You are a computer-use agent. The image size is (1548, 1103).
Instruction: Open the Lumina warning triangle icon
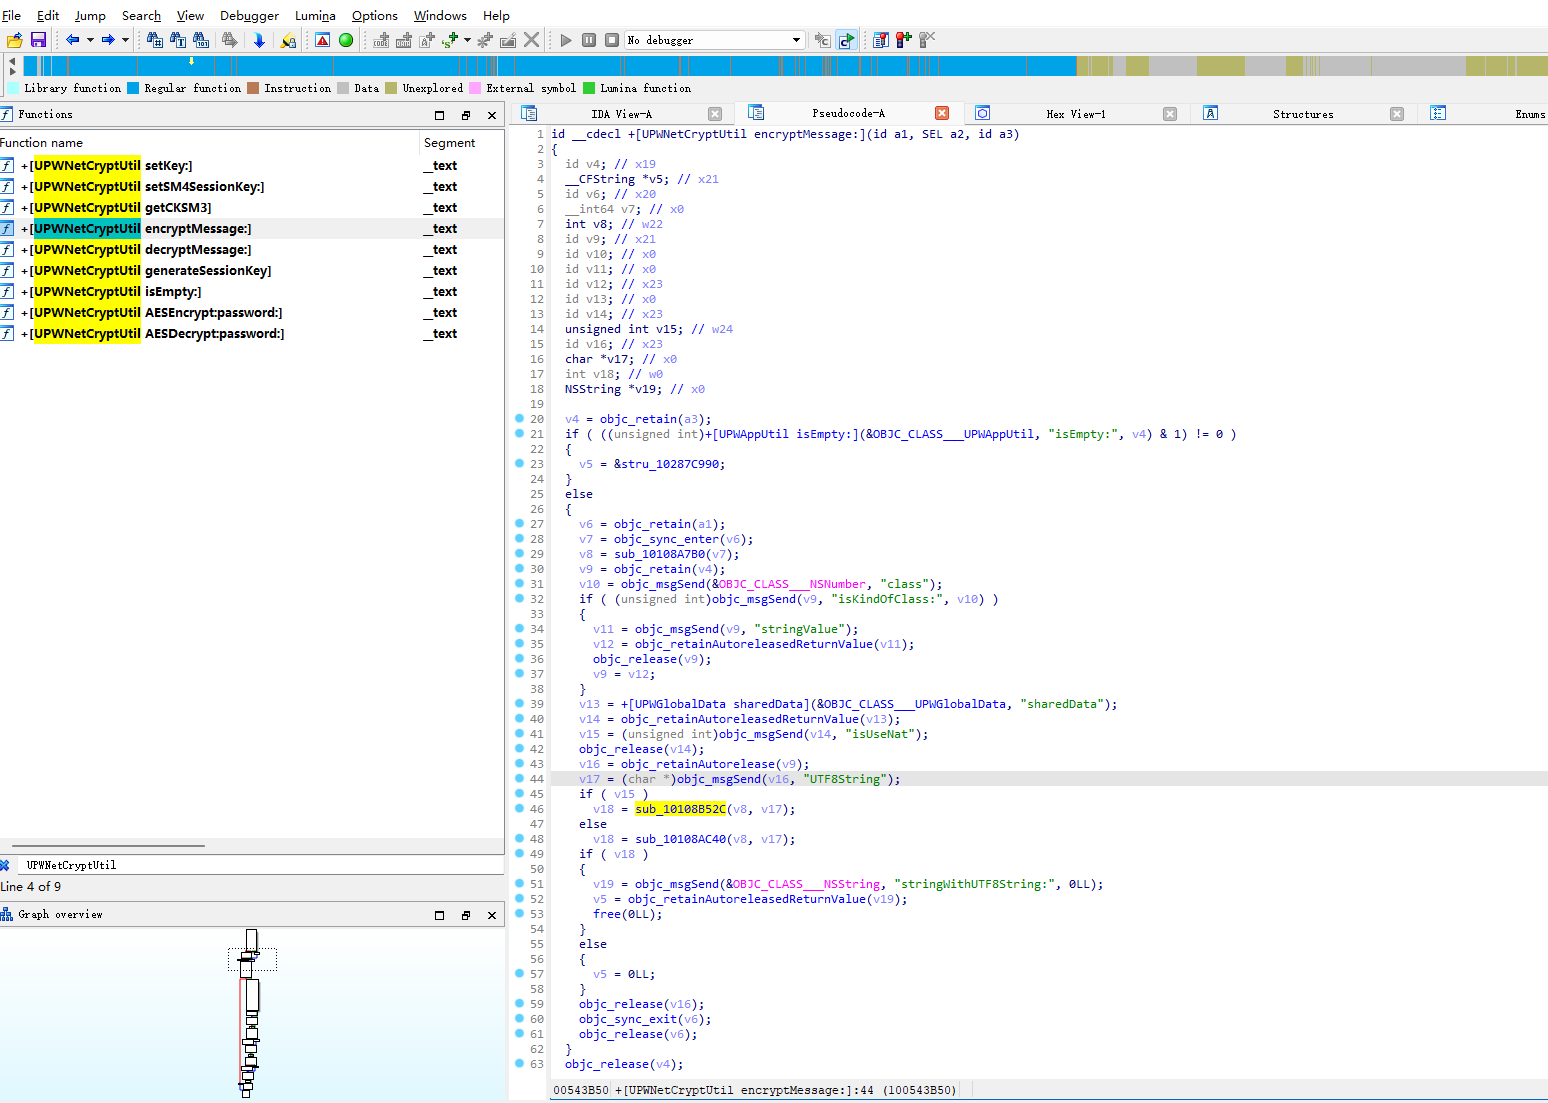321,40
